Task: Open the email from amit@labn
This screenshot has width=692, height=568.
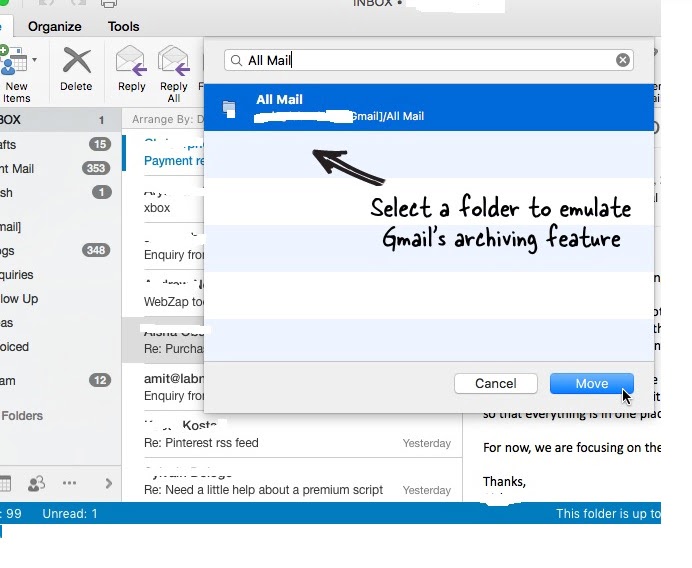Action: (163, 387)
